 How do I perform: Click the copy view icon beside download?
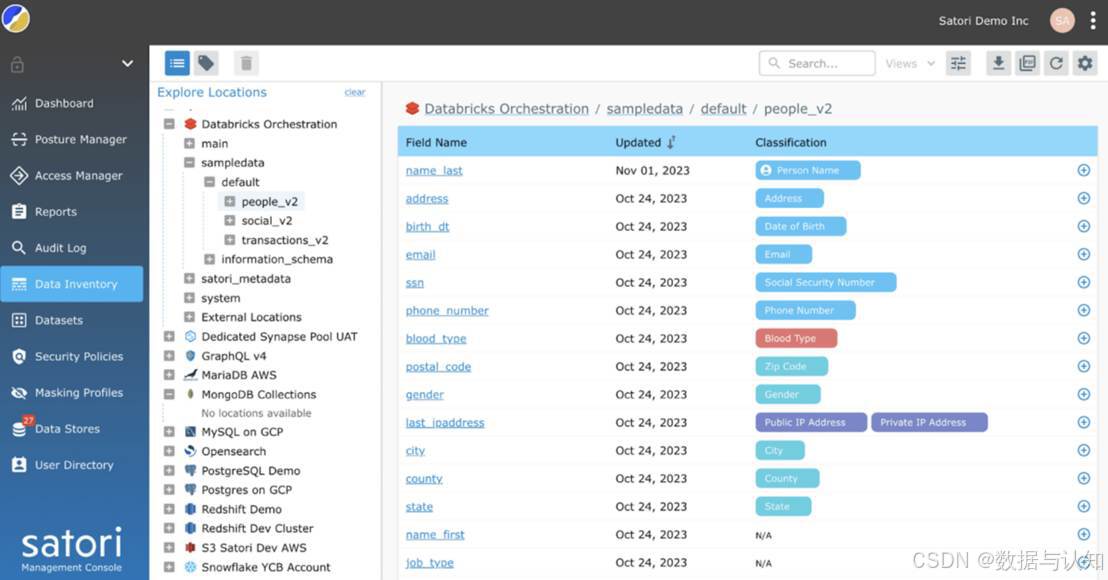tap(1027, 64)
